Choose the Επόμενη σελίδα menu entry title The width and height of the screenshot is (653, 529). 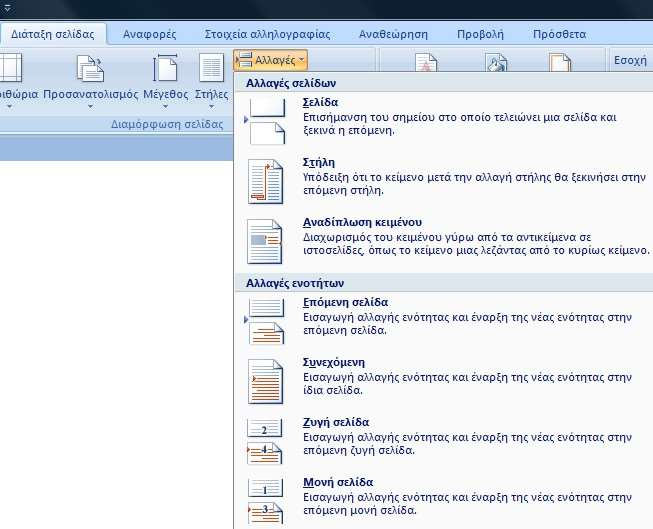pyautogui.click(x=346, y=302)
